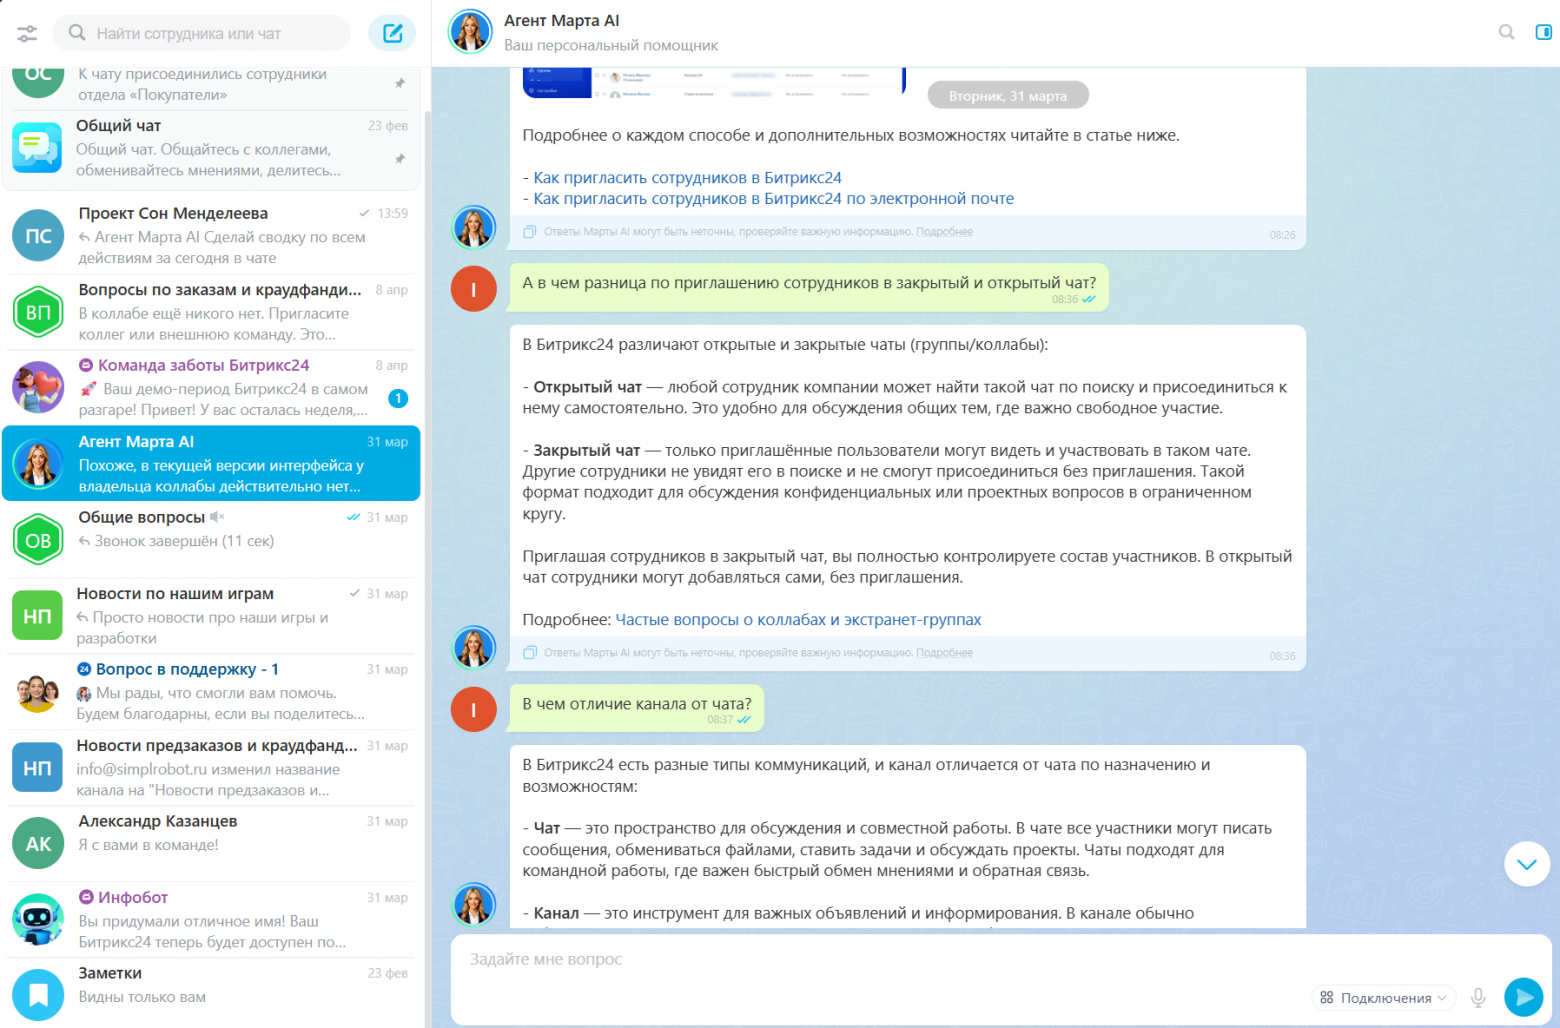
Task: Open Проект Сон Менделеева chat
Action: [x=212, y=235]
